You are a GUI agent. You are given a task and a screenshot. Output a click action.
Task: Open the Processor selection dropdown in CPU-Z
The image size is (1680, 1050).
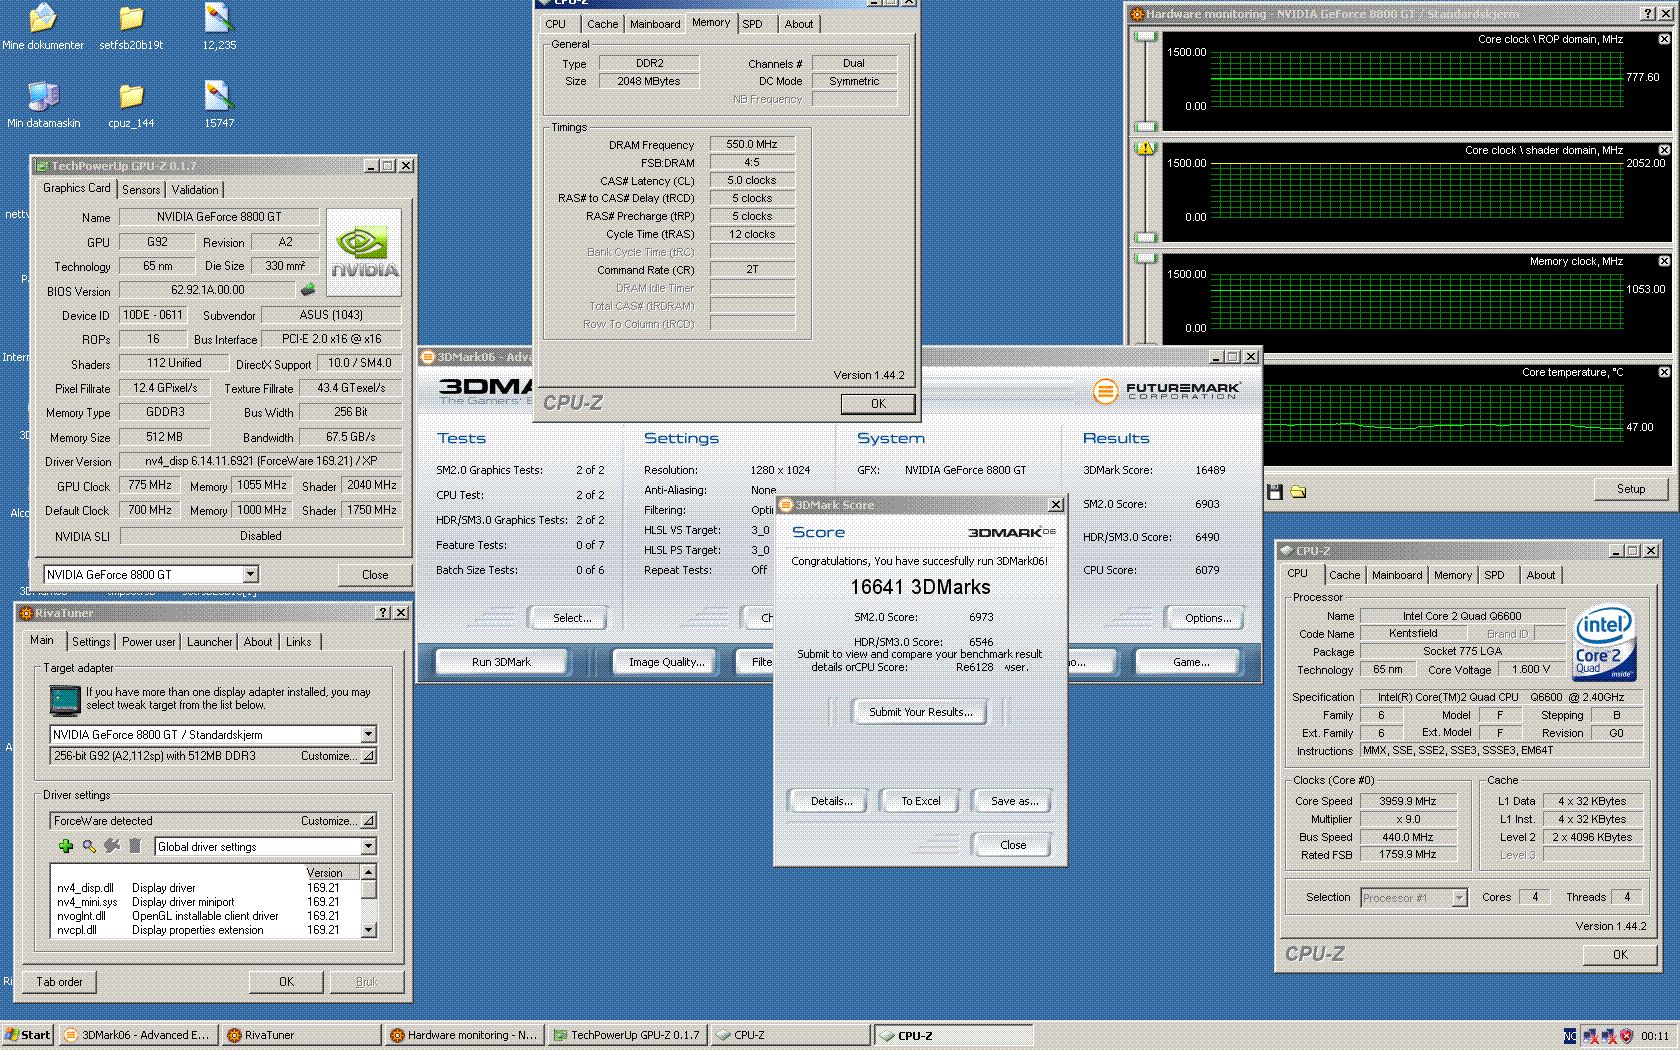(1459, 898)
